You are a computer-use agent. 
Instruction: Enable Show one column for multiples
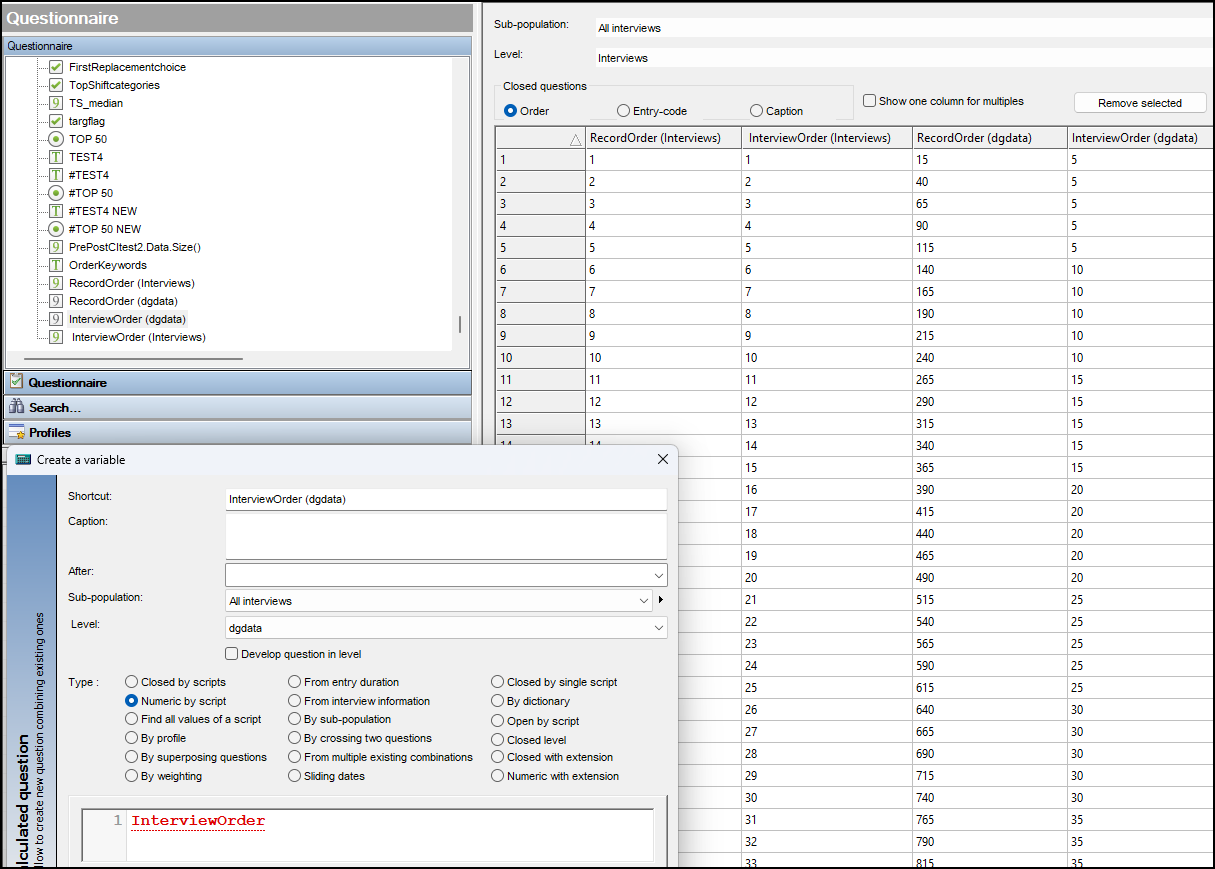[x=870, y=101]
